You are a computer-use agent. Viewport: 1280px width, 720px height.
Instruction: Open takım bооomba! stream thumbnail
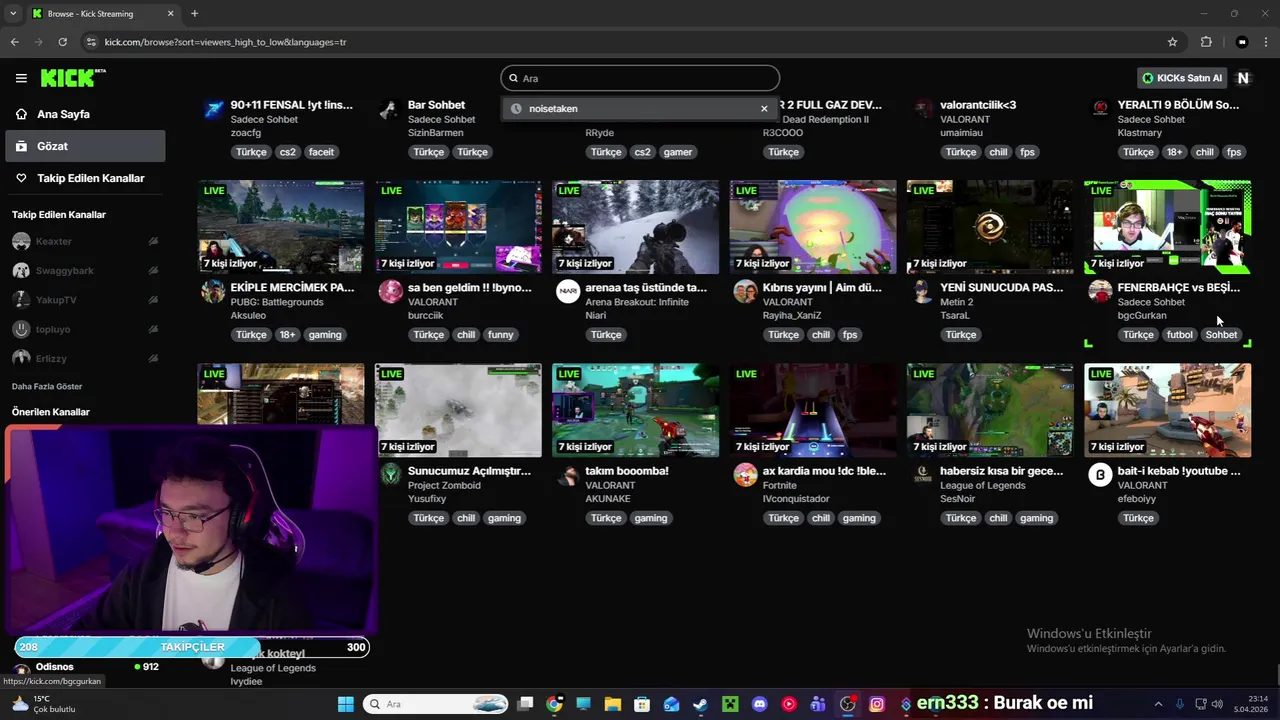(635, 410)
